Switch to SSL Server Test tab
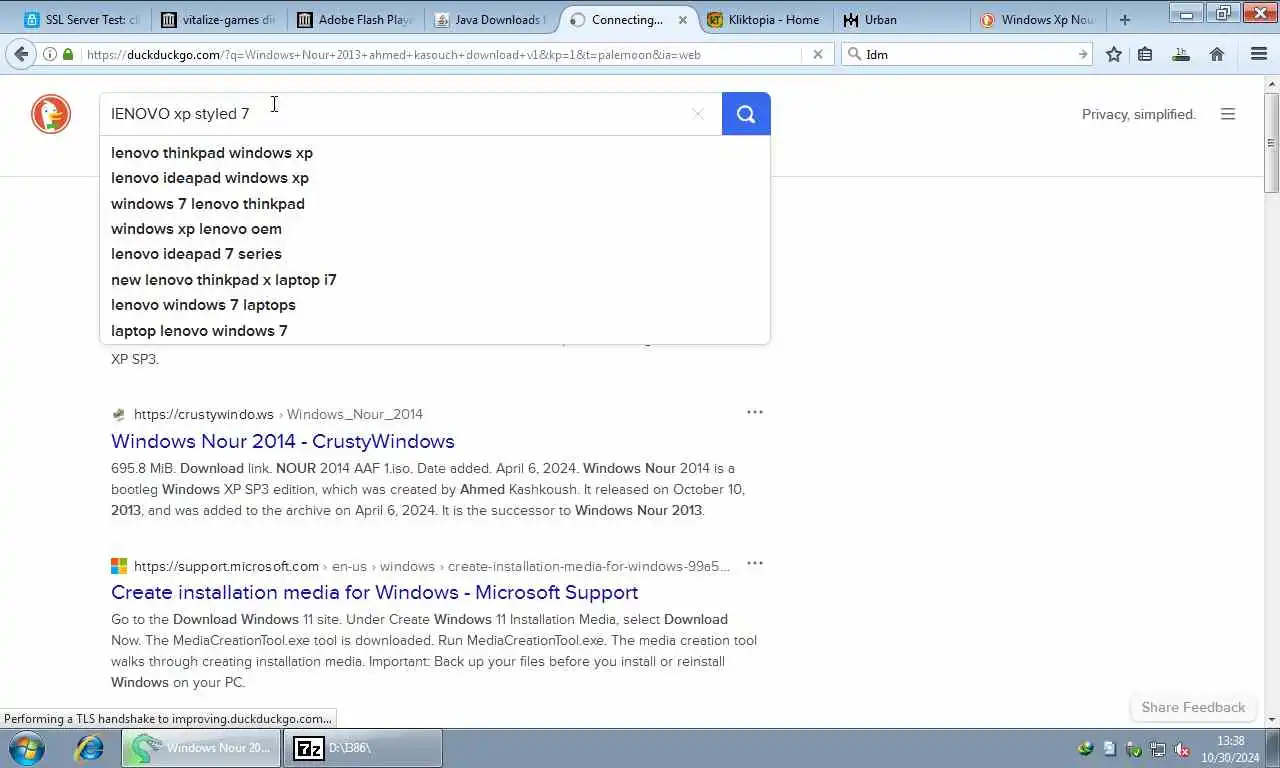This screenshot has height=768, width=1280. 82,19
